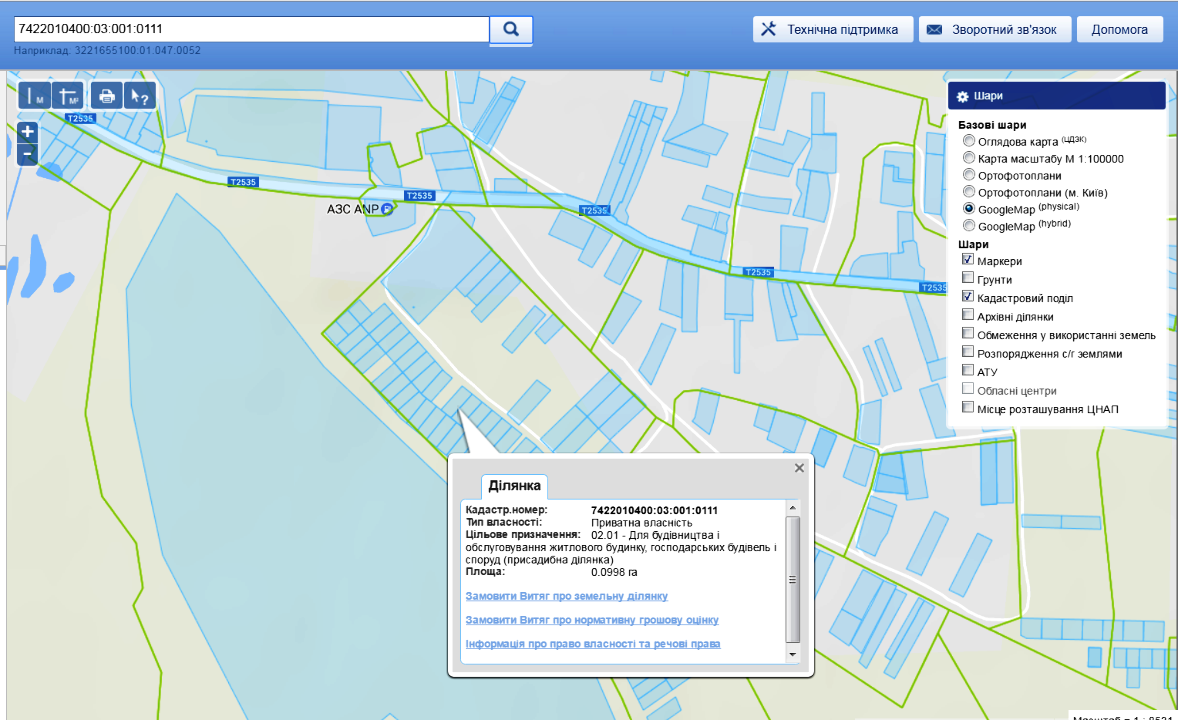
Task: Click the Шари panel header
Action: pos(1056,96)
